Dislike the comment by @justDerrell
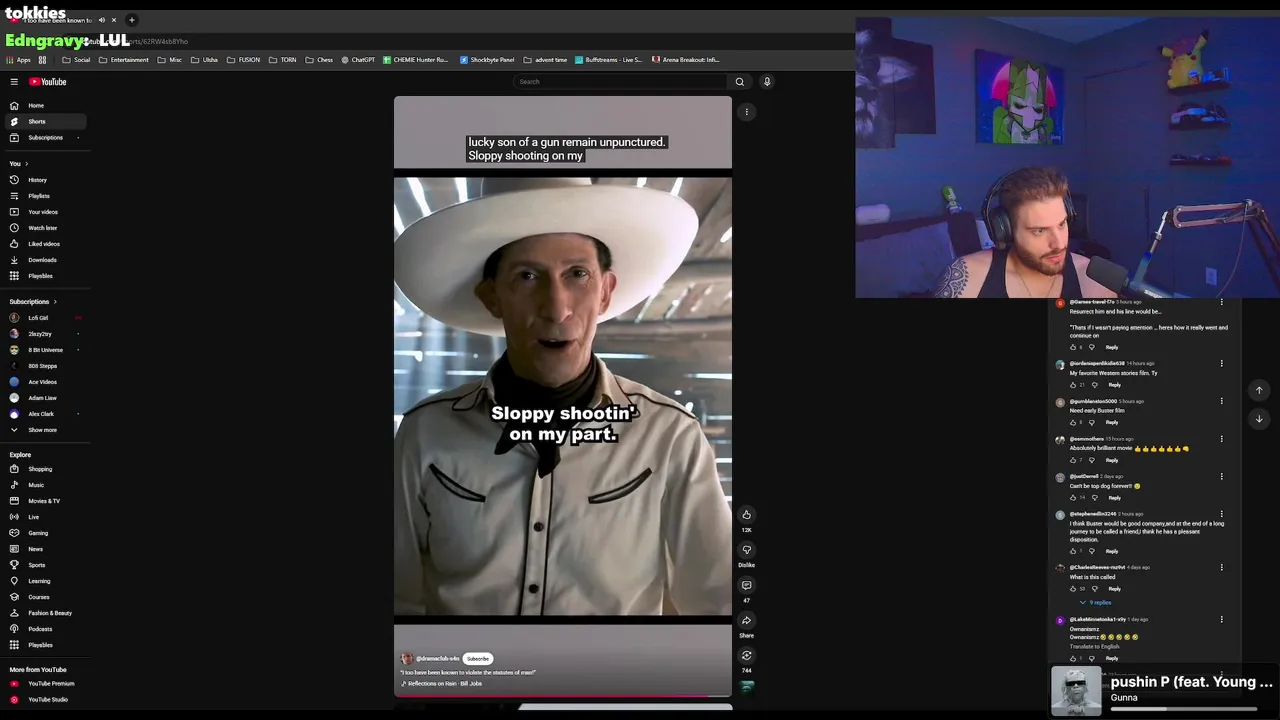 point(1094,498)
